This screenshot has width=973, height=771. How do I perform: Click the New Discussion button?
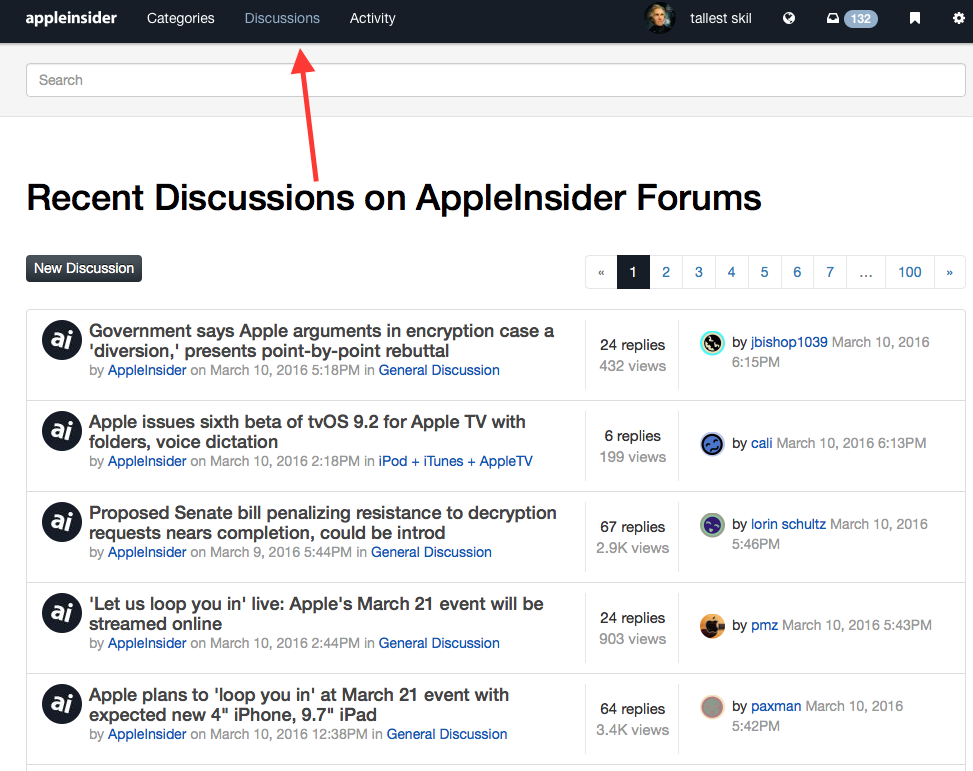(x=84, y=268)
